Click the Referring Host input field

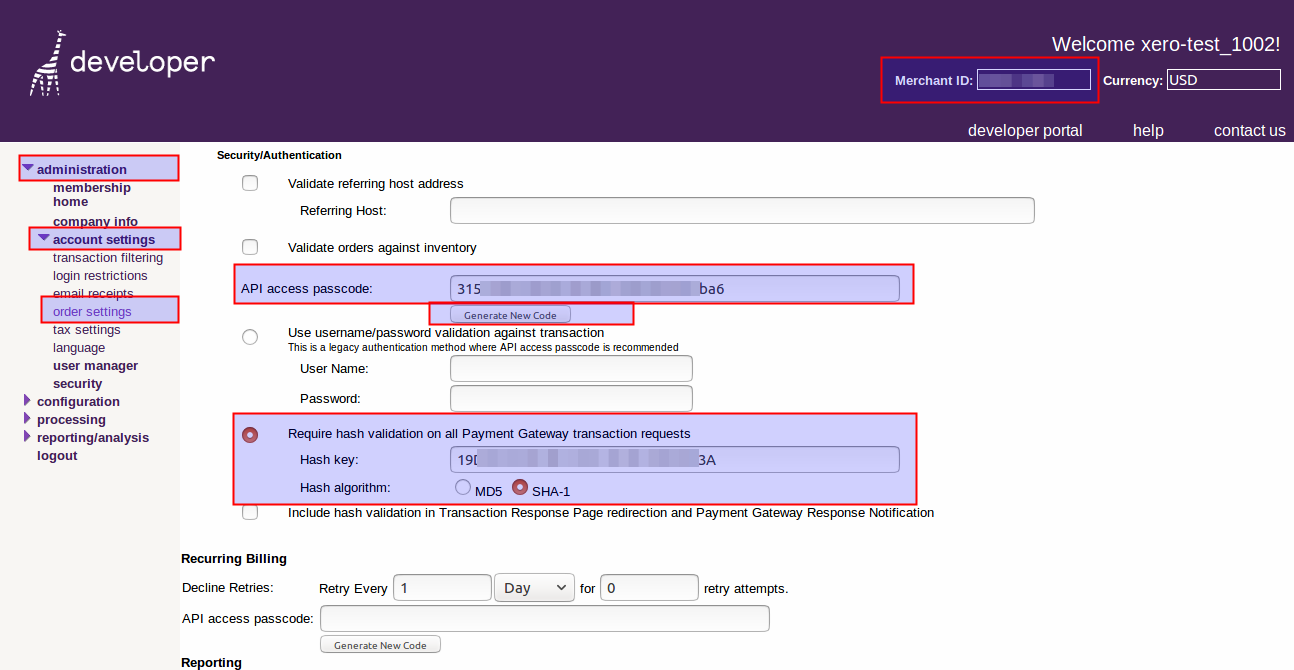click(x=741, y=210)
